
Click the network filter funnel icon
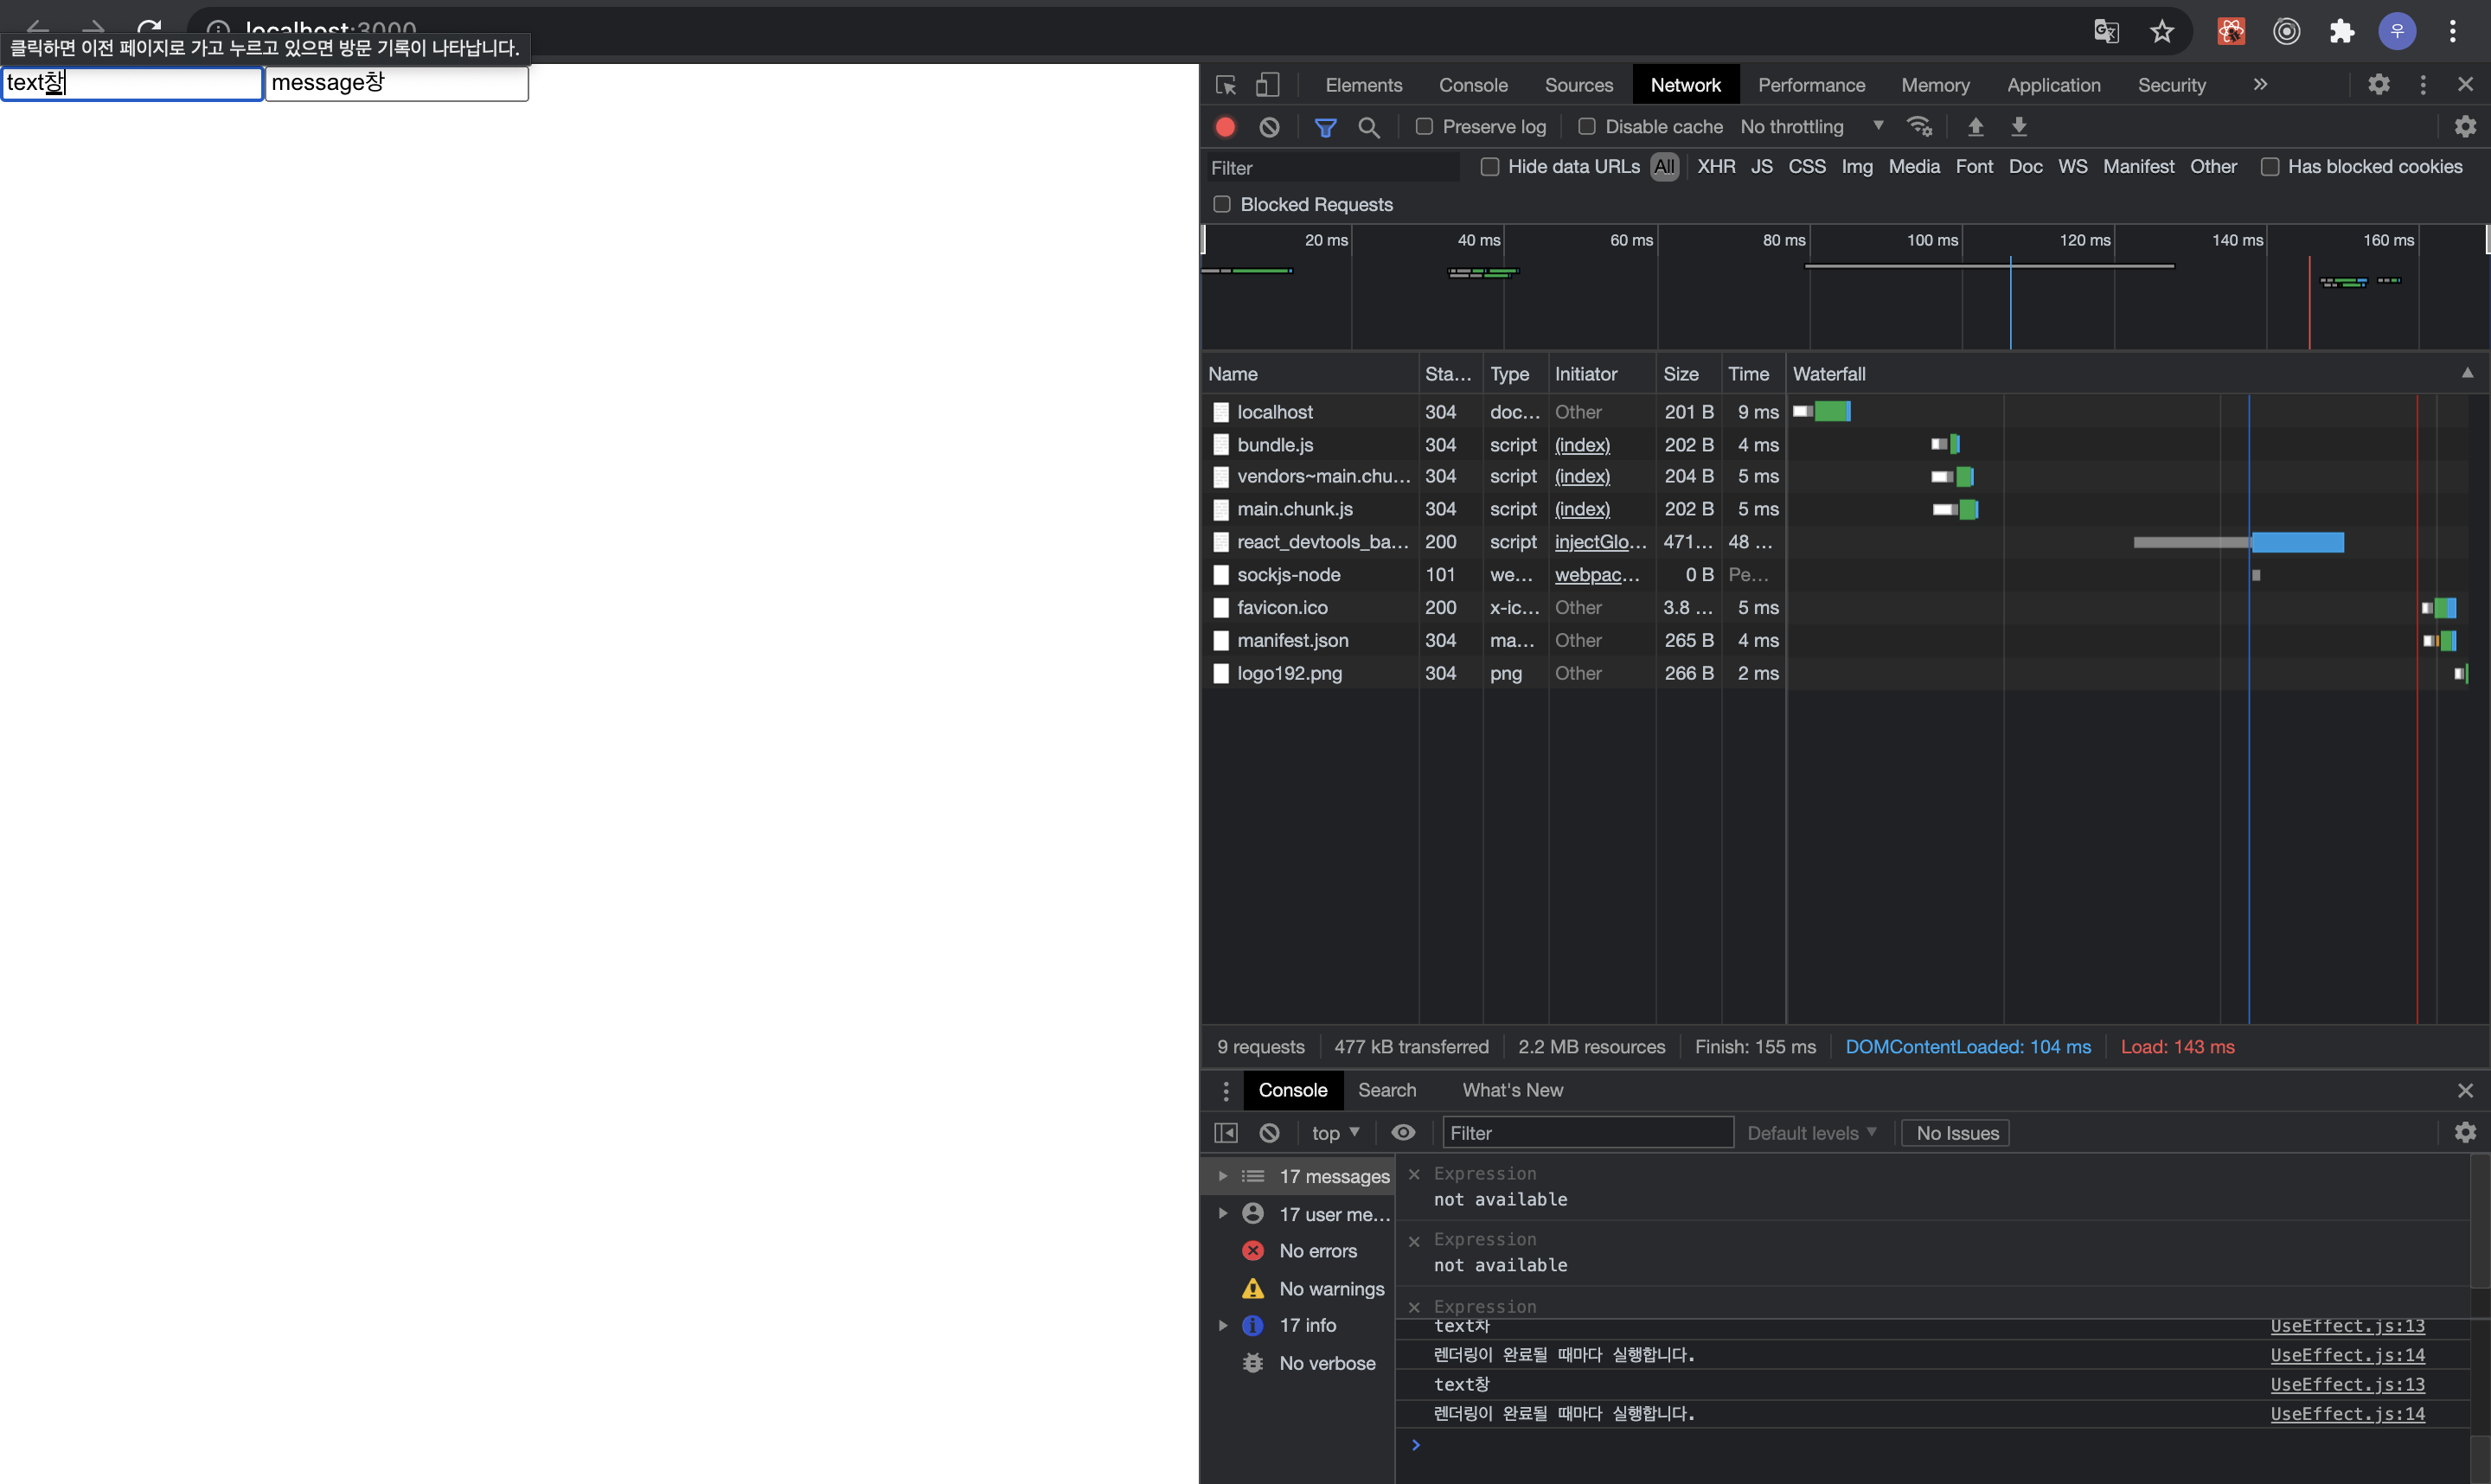(1325, 127)
